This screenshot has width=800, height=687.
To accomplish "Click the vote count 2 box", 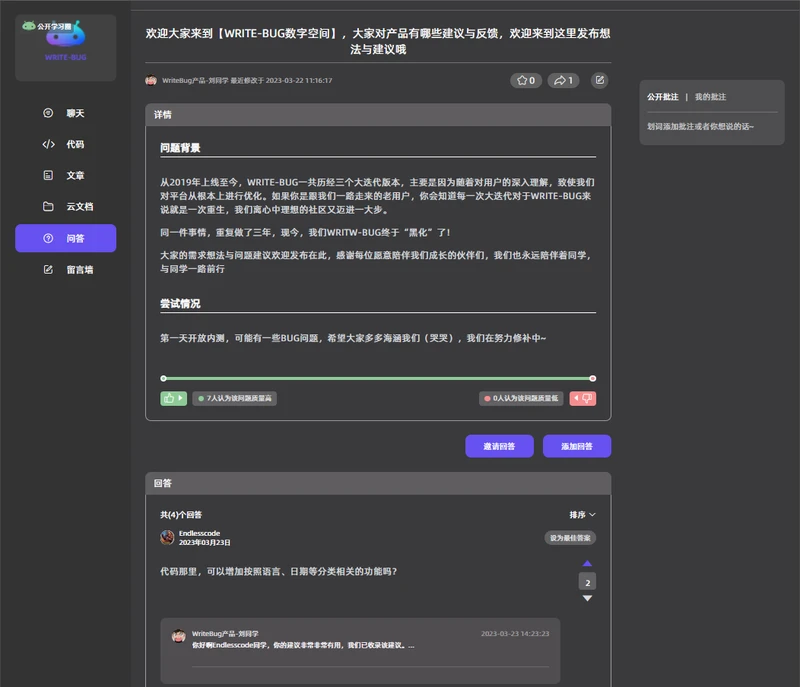I will coord(587,582).
